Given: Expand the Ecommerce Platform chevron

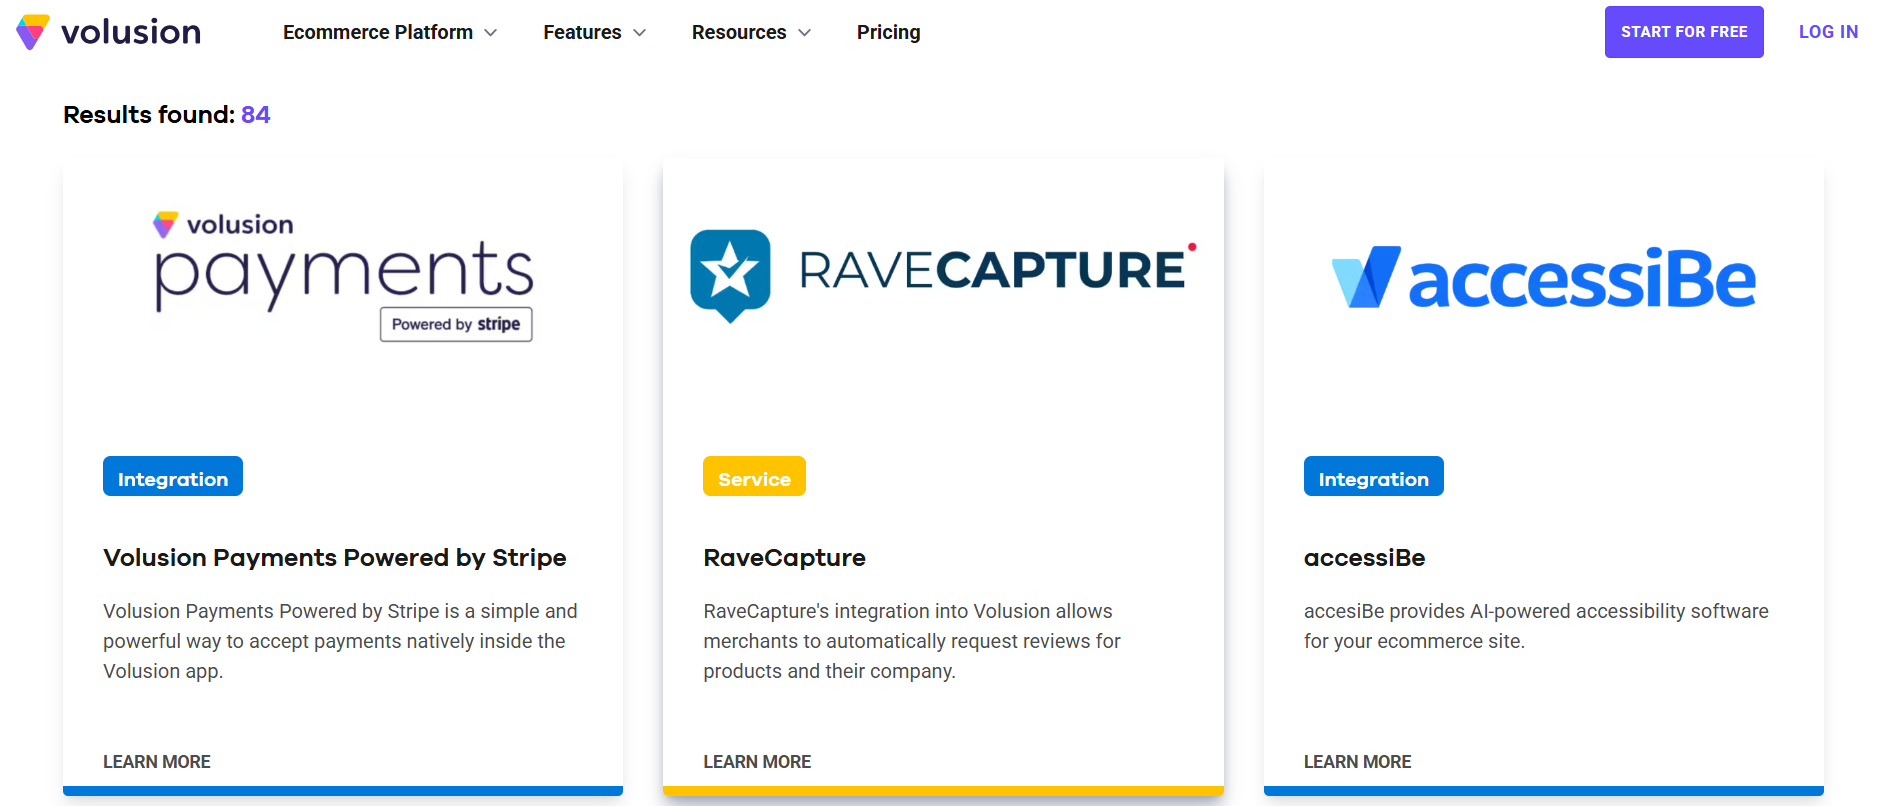Looking at the screenshot, I should (x=491, y=33).
